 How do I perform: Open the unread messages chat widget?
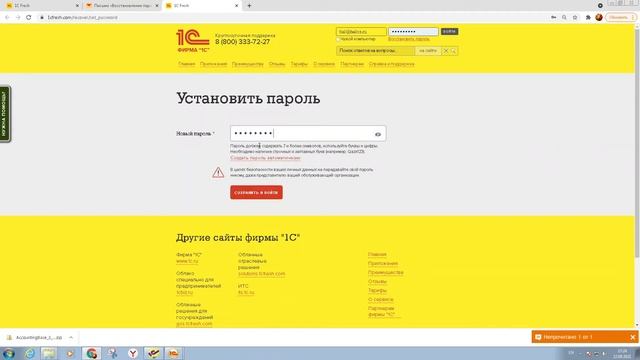tap(580, 337)
